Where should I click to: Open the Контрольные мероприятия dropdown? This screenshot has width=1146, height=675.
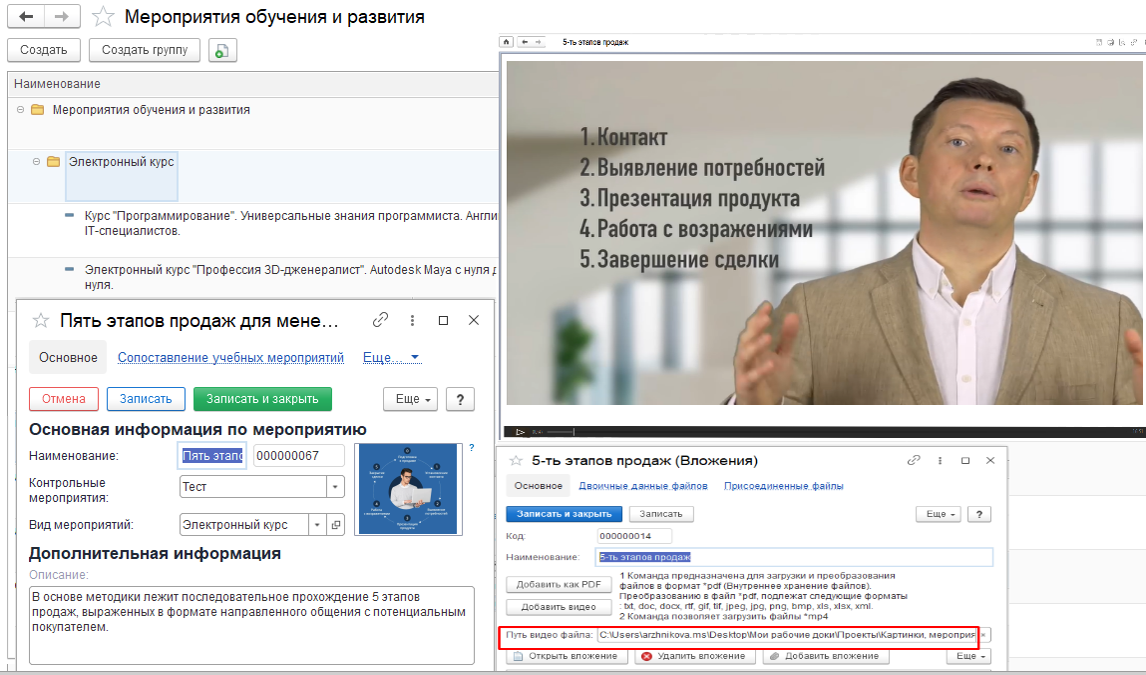[x=334, y=486]
